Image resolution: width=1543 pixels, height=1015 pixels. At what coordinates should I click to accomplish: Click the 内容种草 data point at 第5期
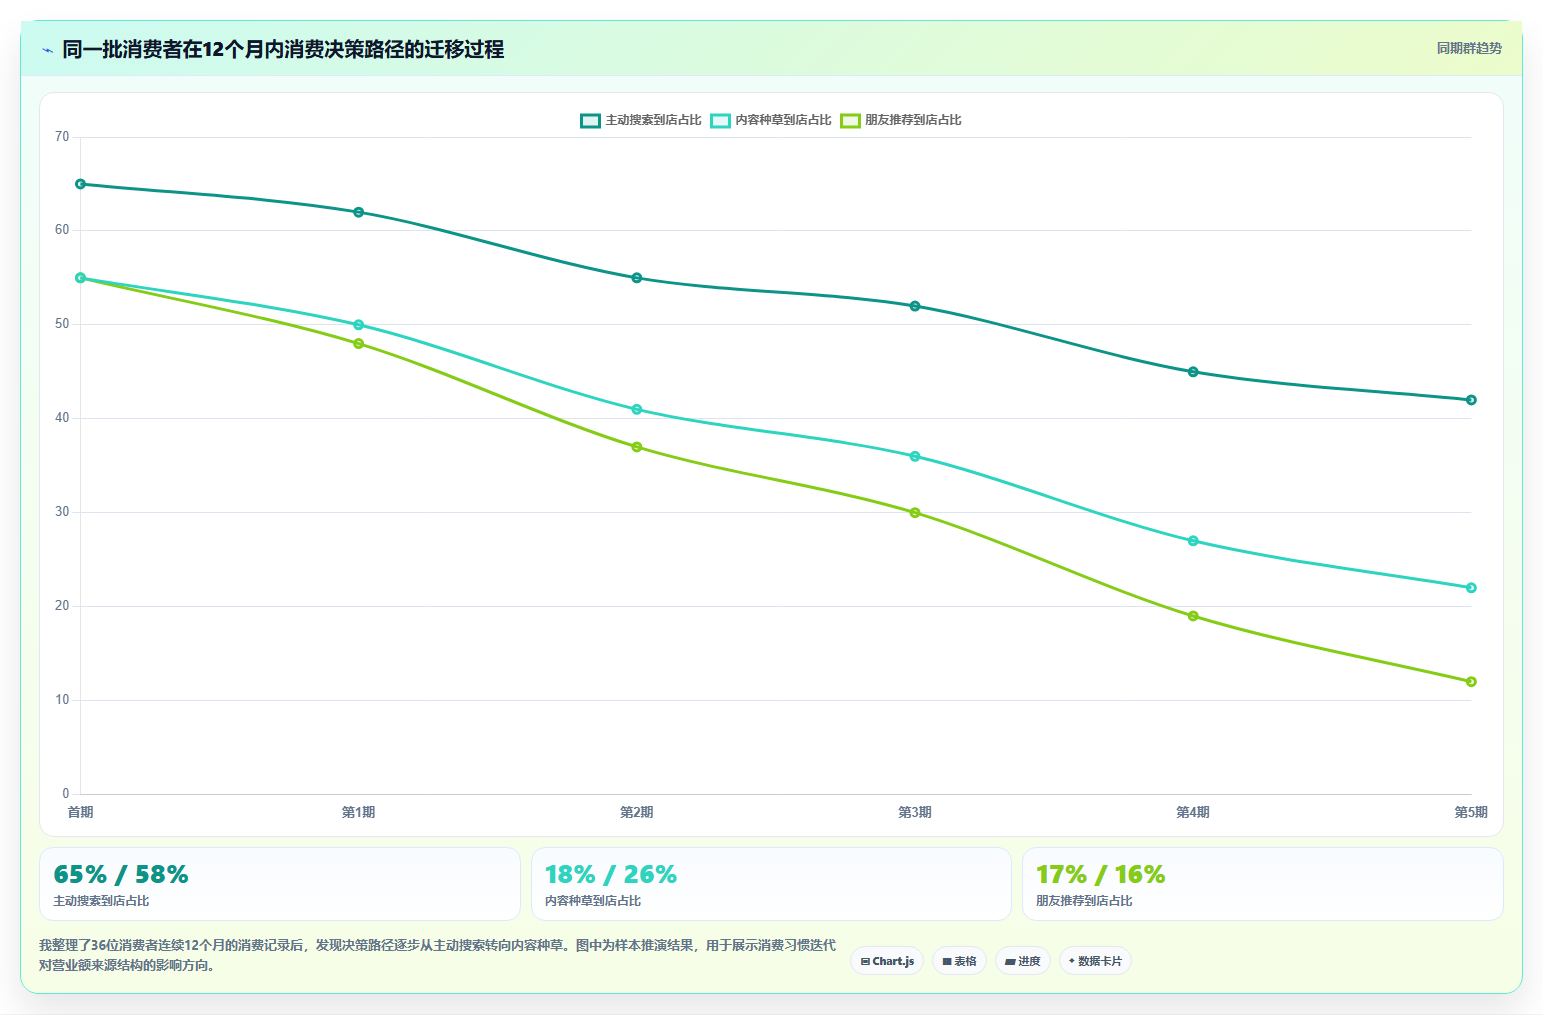click(x=1471, y=588)
